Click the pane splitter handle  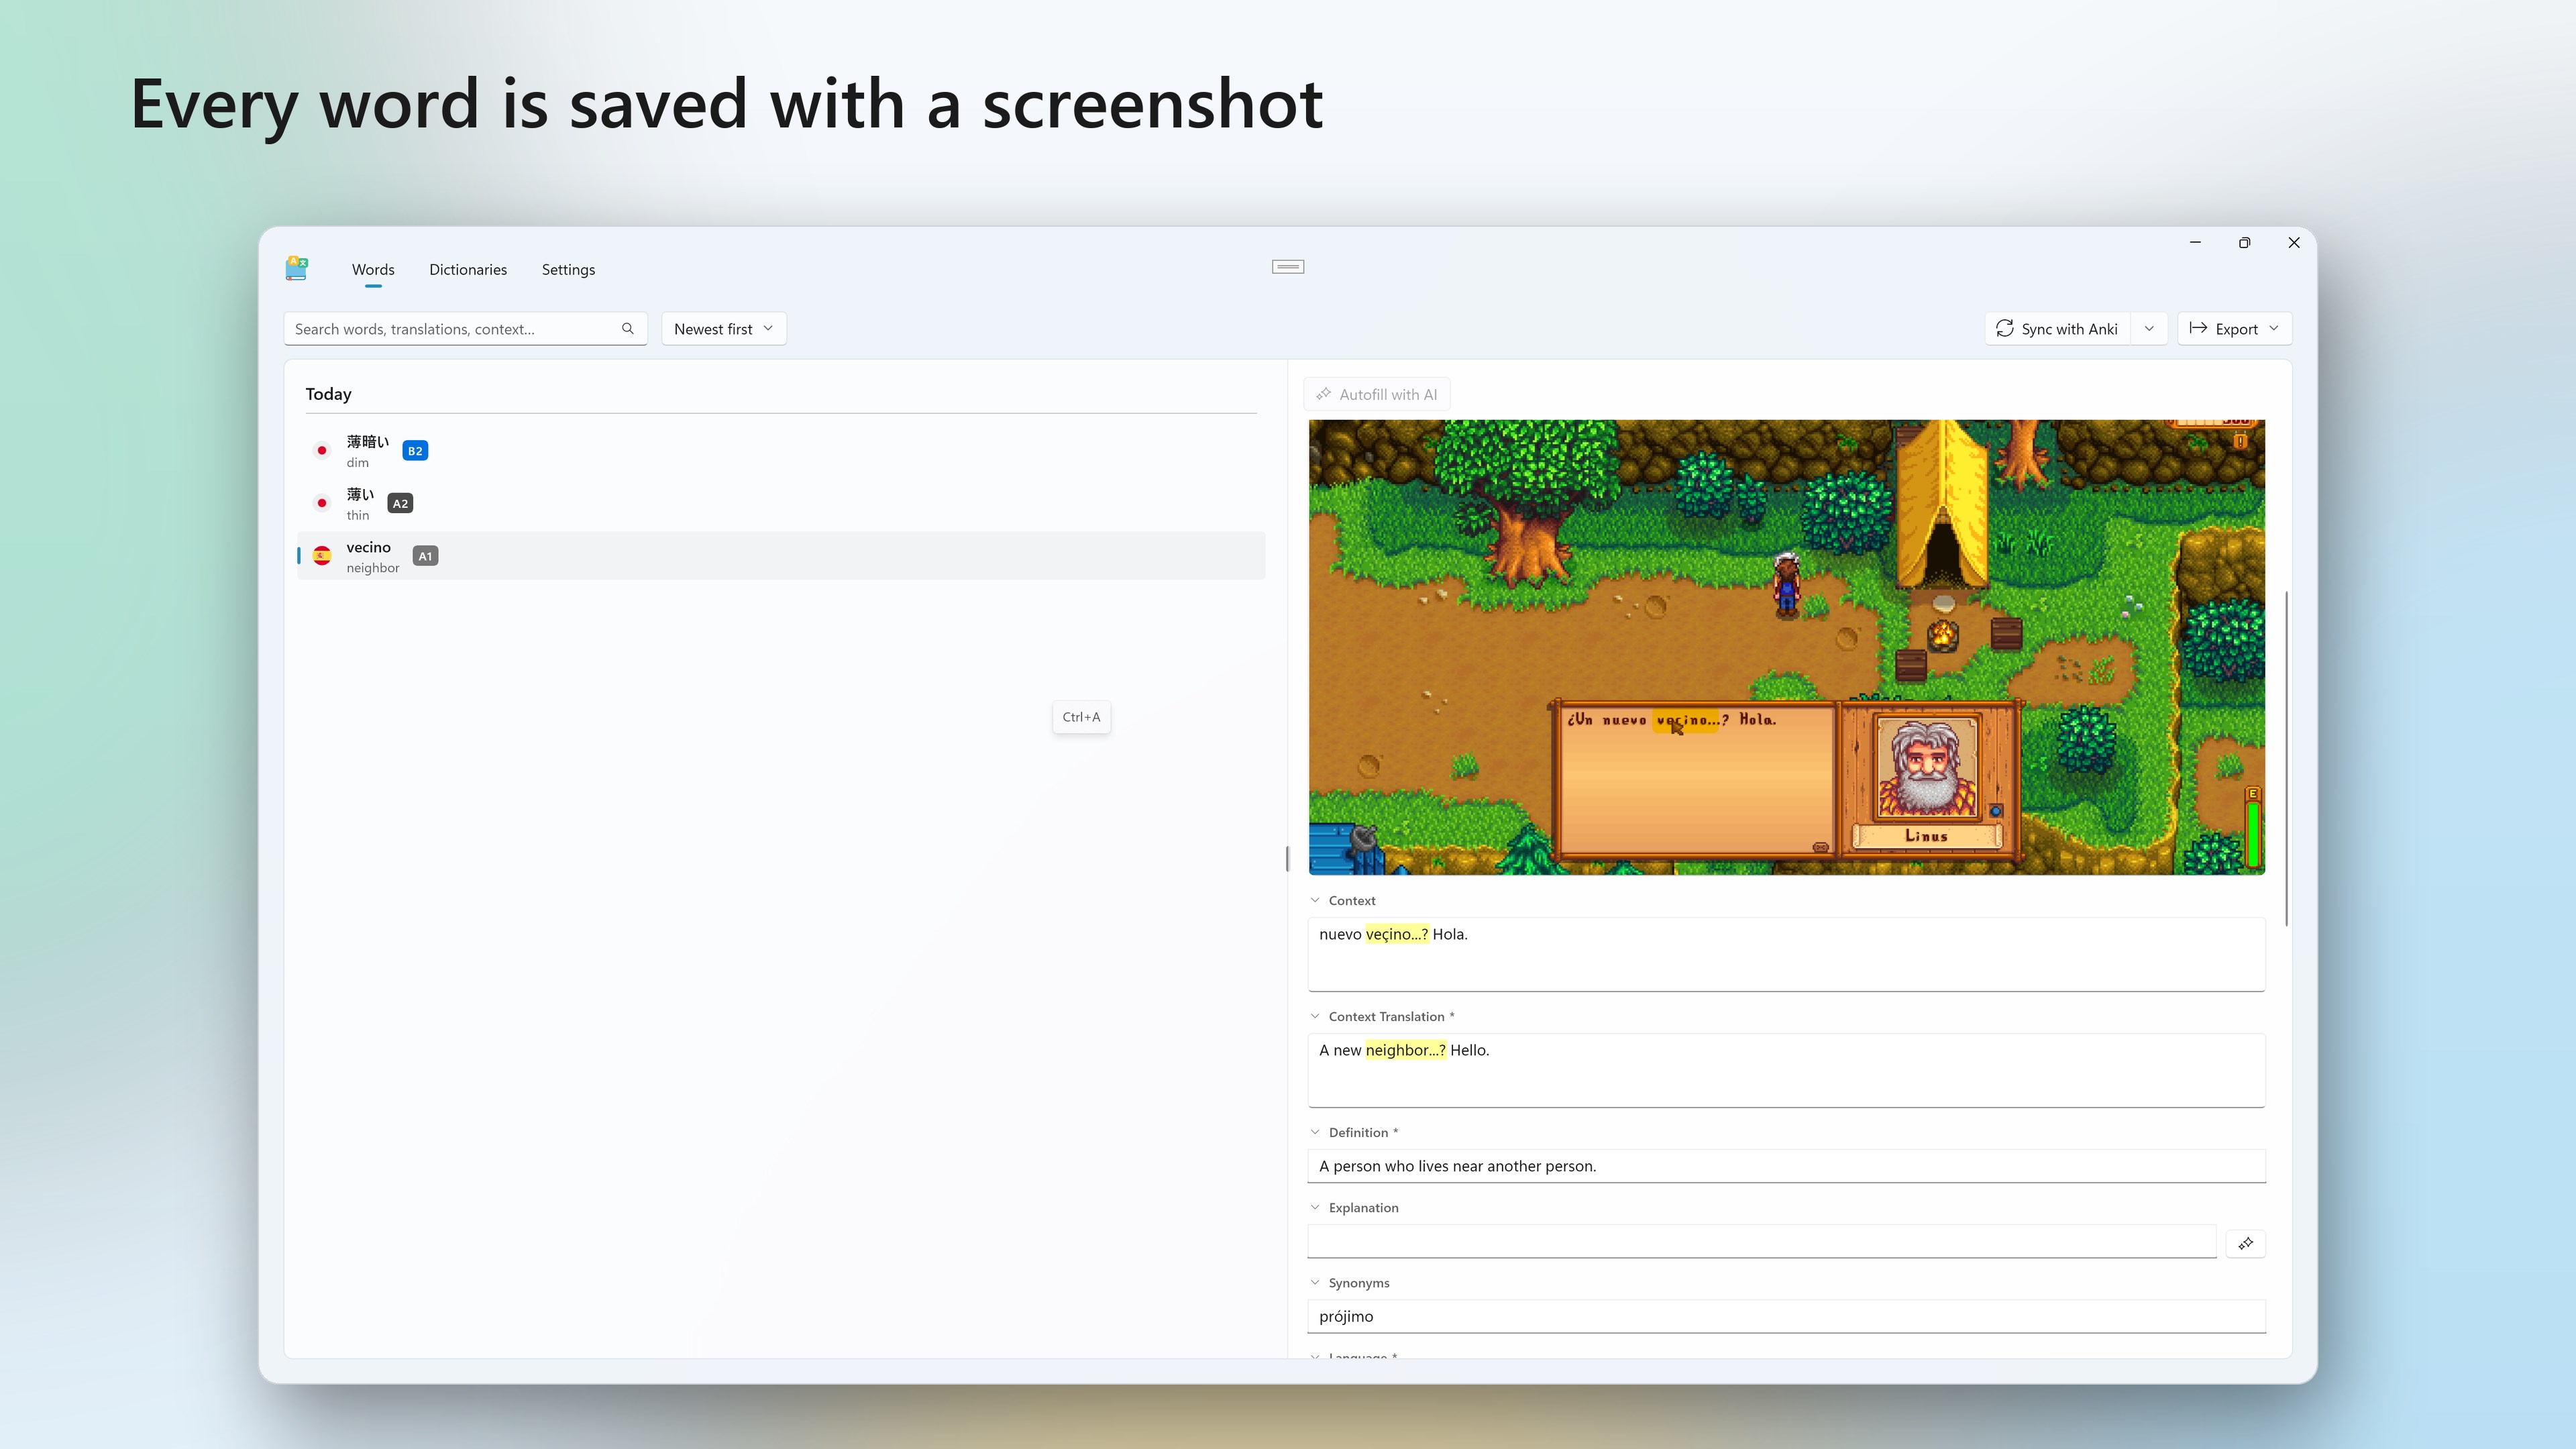(x=1287, y=858)
